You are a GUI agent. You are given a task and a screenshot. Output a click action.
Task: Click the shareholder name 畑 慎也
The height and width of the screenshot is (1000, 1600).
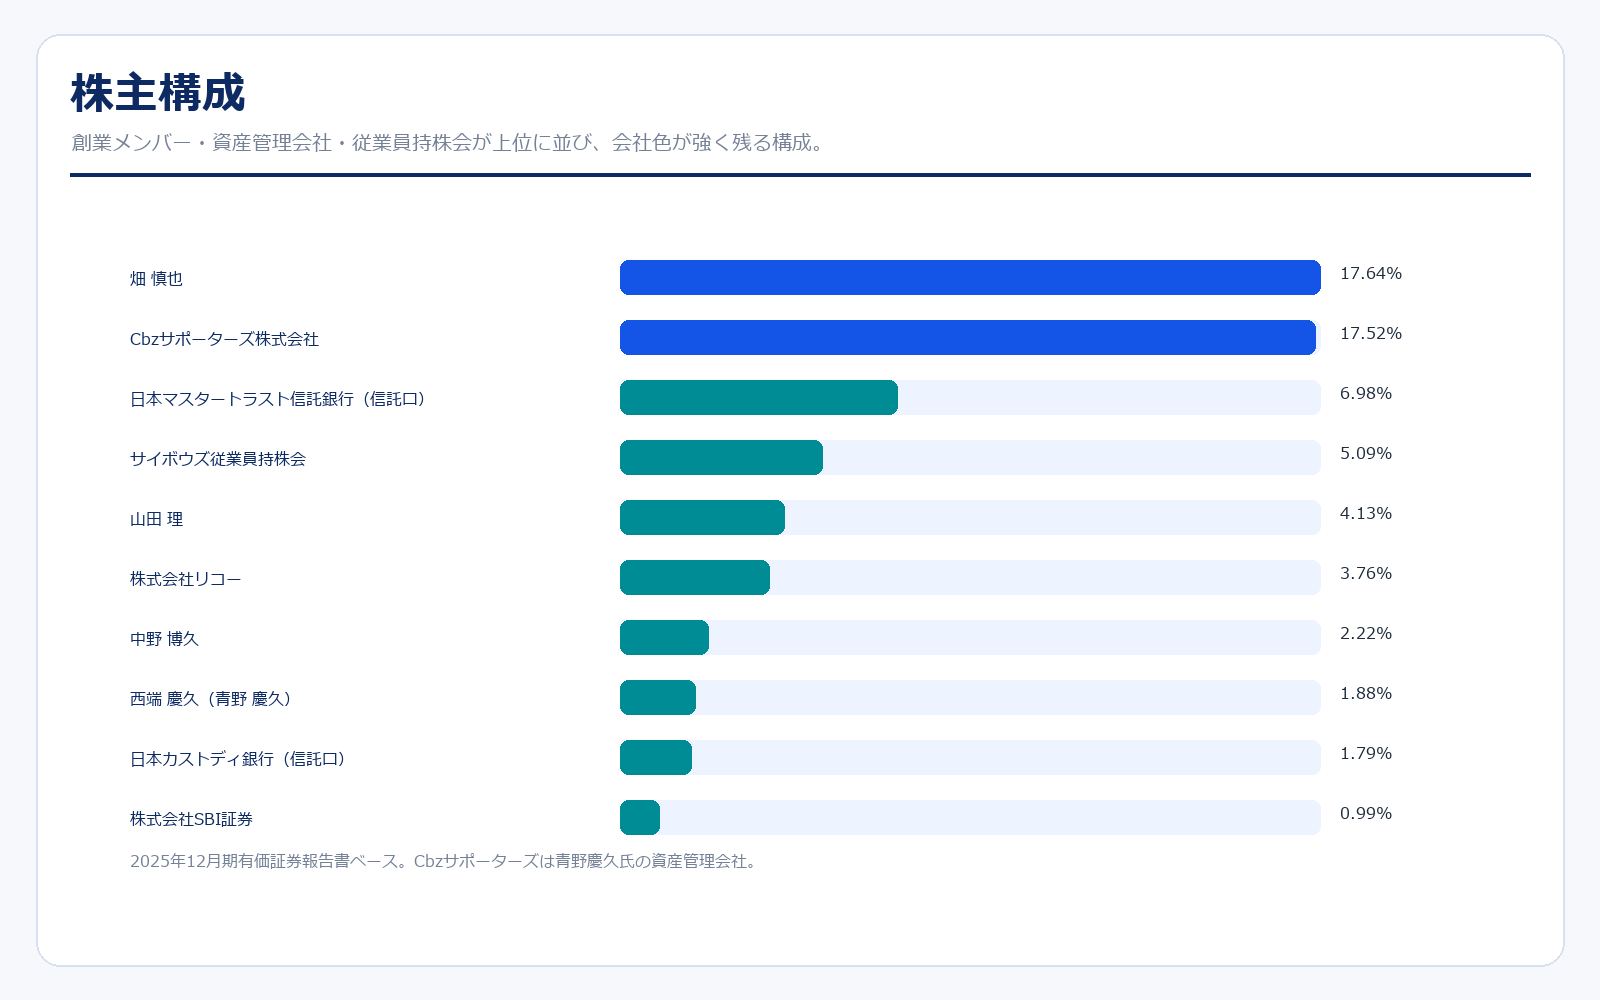pyautogui.click(x=156, y=279)
